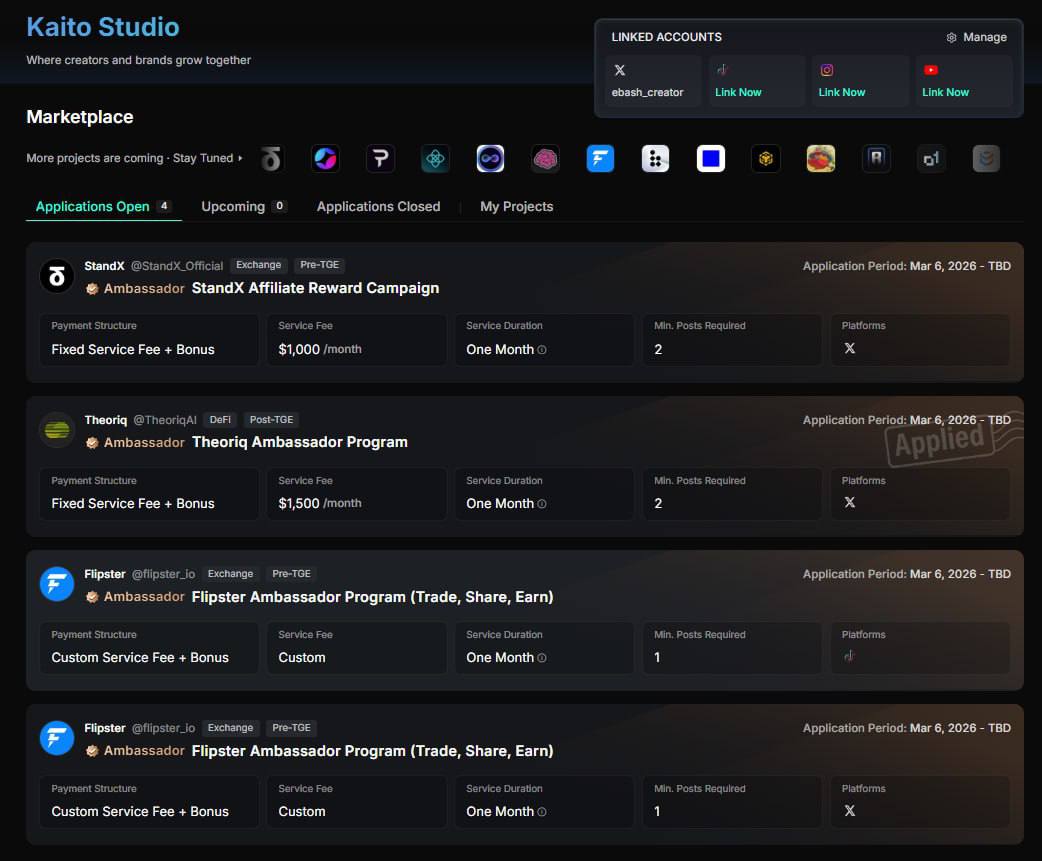The height and width of the screenshot is (861, 1042).
Task: Open the blue square on white project icon
Action: click(710, 159)
